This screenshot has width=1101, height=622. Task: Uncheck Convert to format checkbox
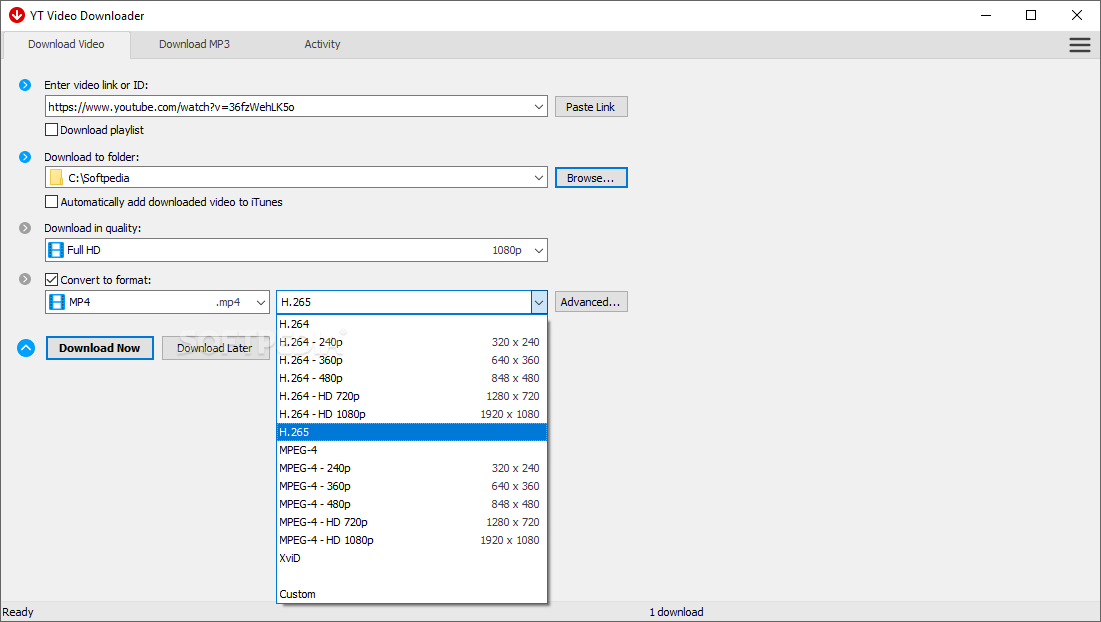coord(51,279)
